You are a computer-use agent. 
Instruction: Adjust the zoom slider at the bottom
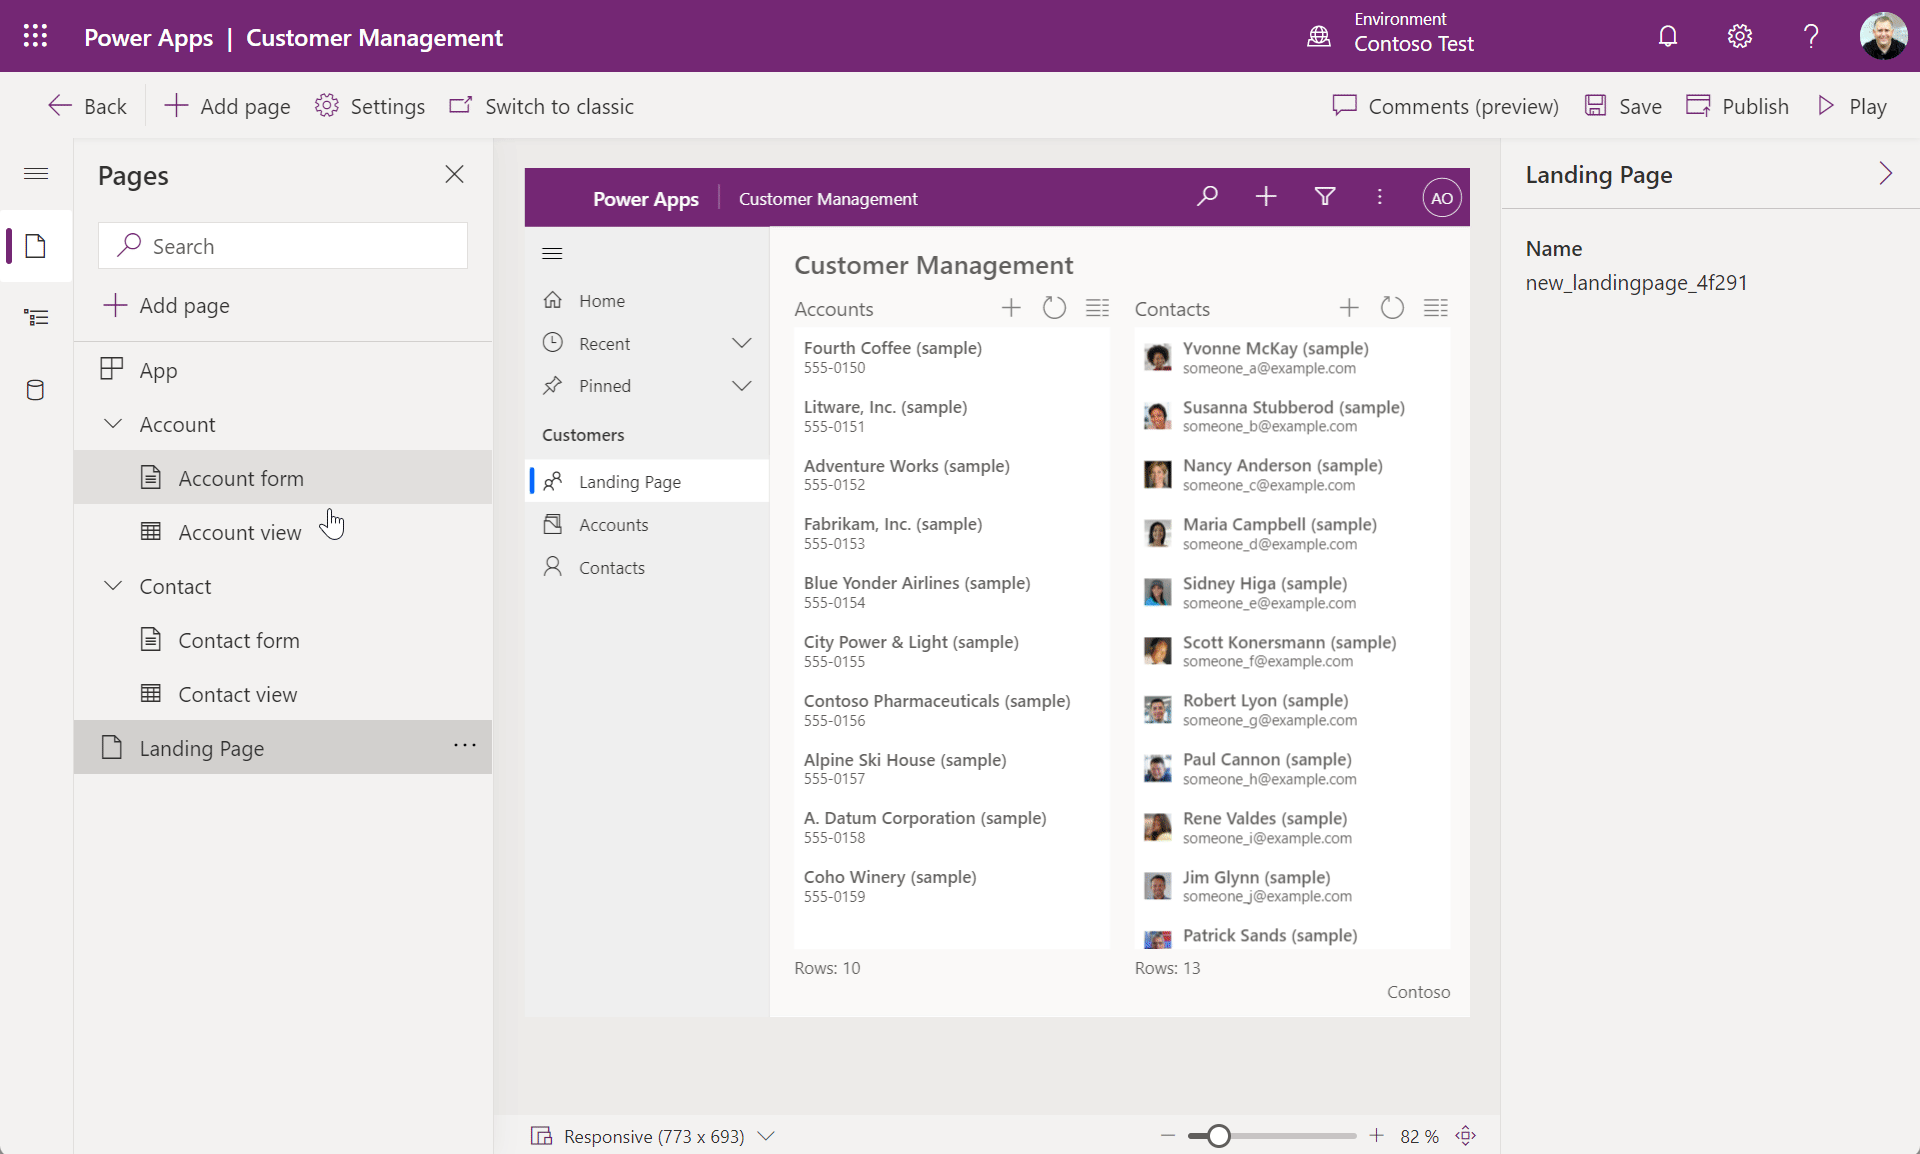[1219, 1136]
